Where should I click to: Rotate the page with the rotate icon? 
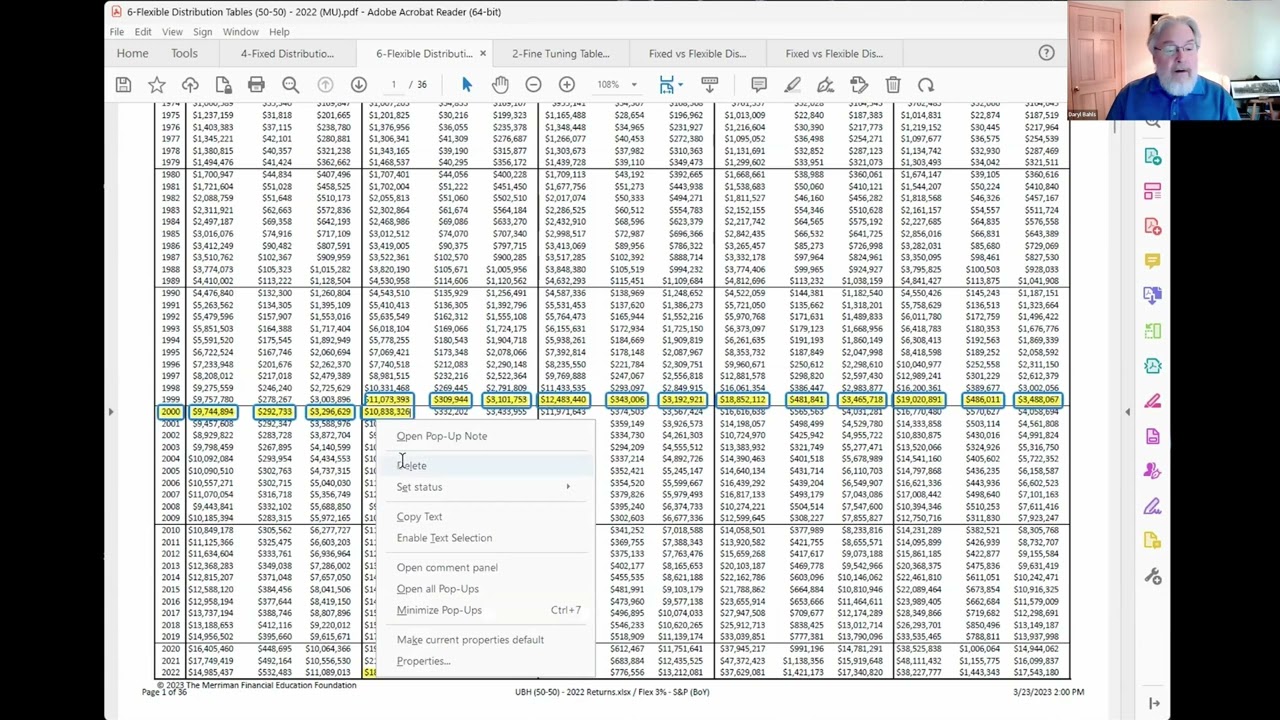coord(926,85)
